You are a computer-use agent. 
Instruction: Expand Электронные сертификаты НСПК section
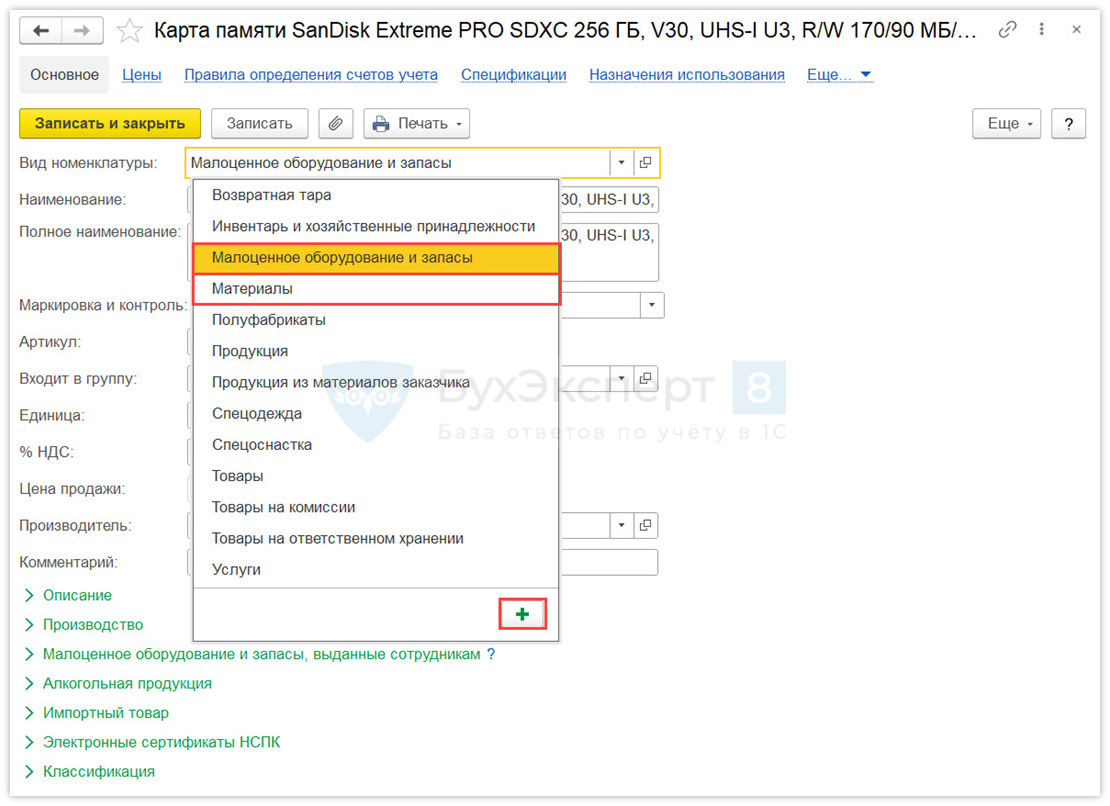pos(152,742)
